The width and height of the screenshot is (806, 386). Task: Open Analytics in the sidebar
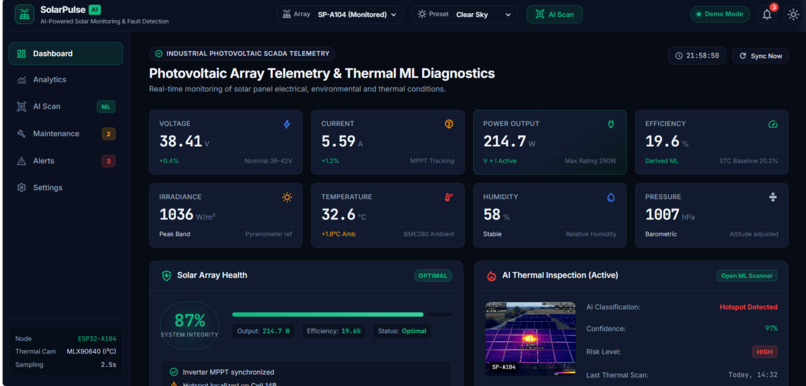[66, 80]
